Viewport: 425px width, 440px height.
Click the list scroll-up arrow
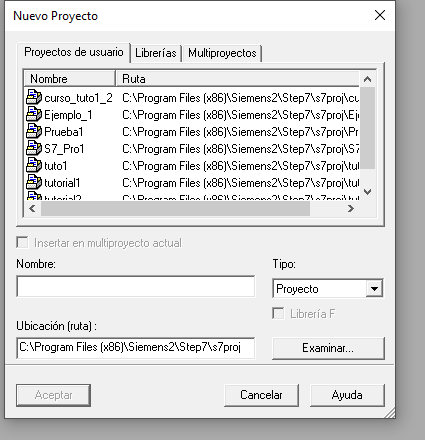(x=367, y=79)
